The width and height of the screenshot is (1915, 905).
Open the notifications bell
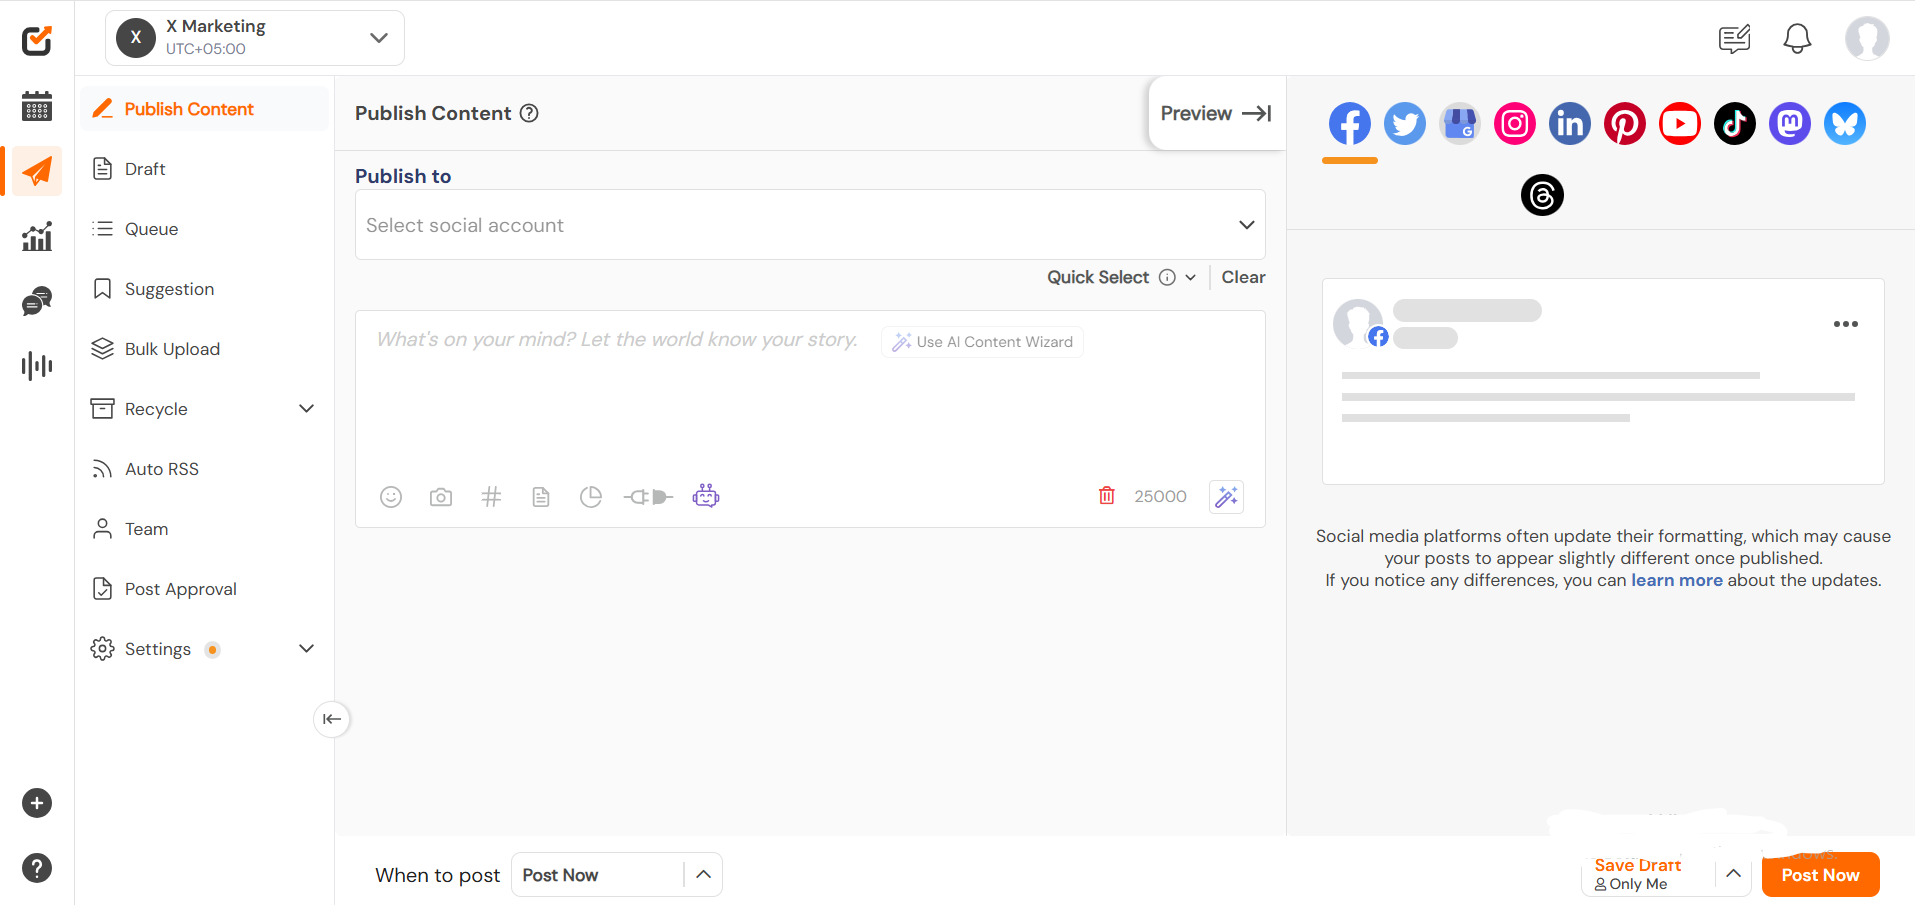pos(1797,39)
